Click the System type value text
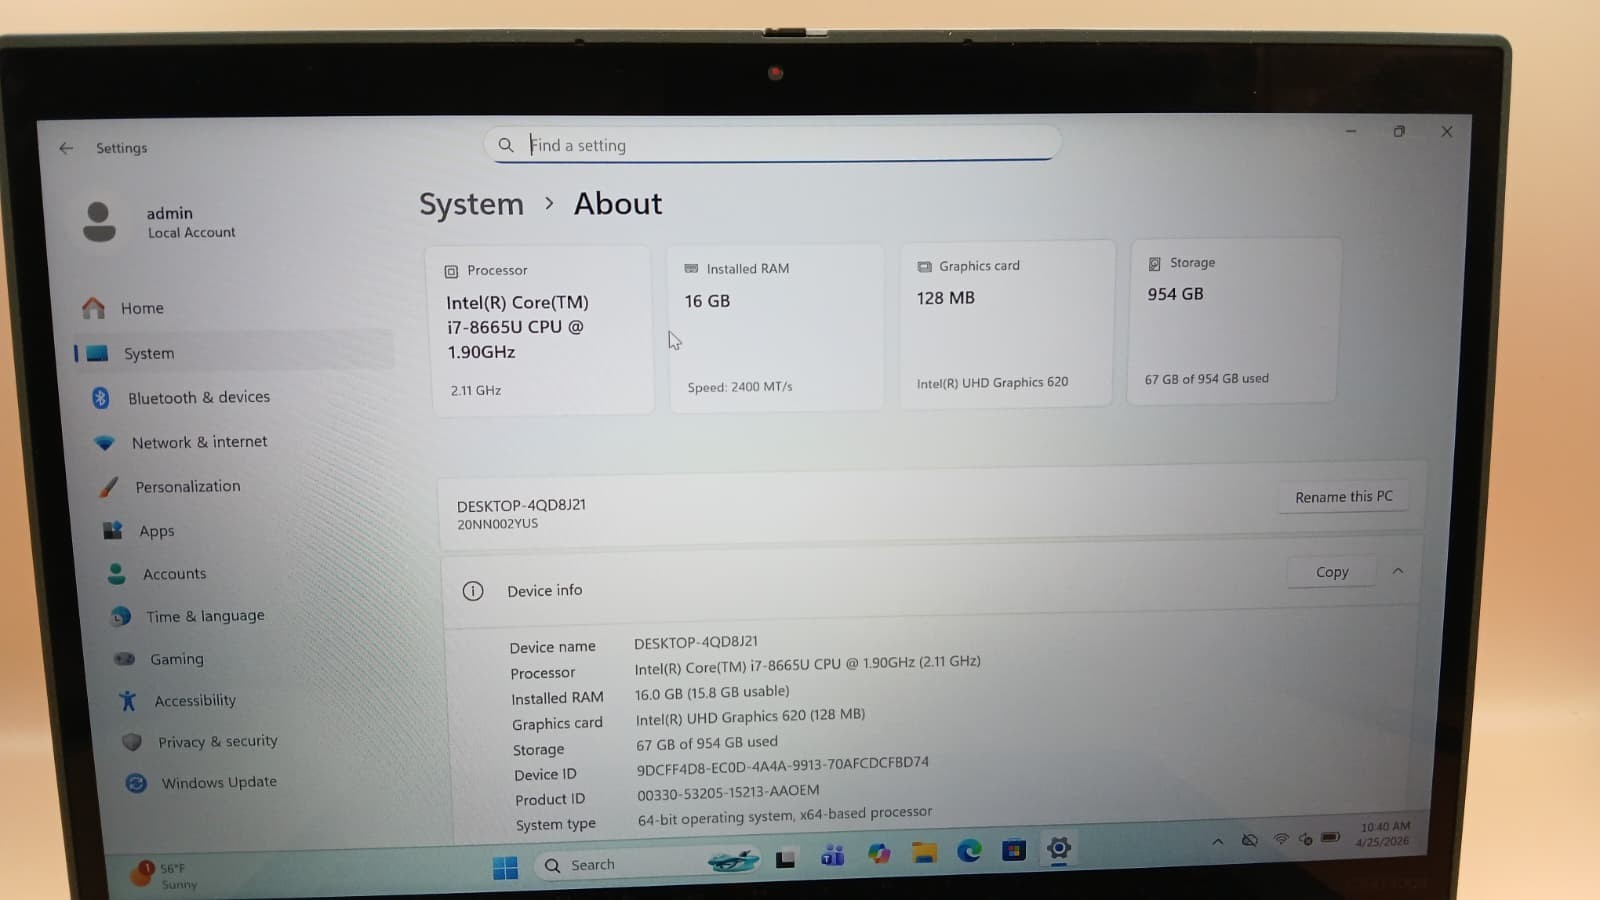The width and height of the screenshot is (1600, 900). (785, 815)
